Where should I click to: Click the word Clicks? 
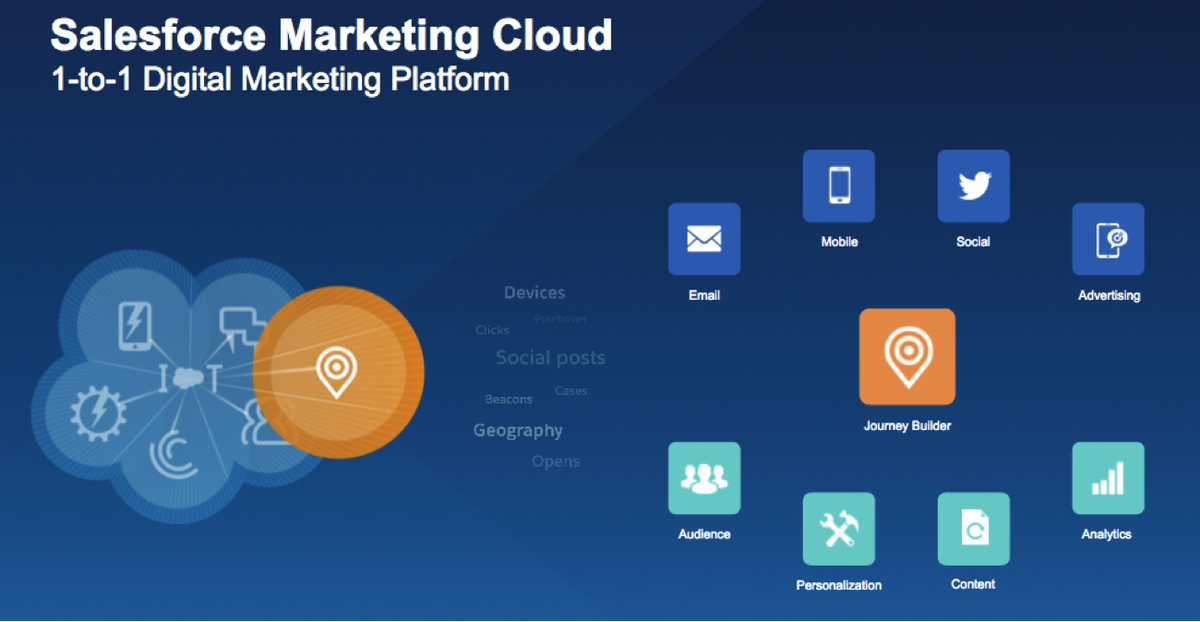pyautogui.click(x=492, y=330)
